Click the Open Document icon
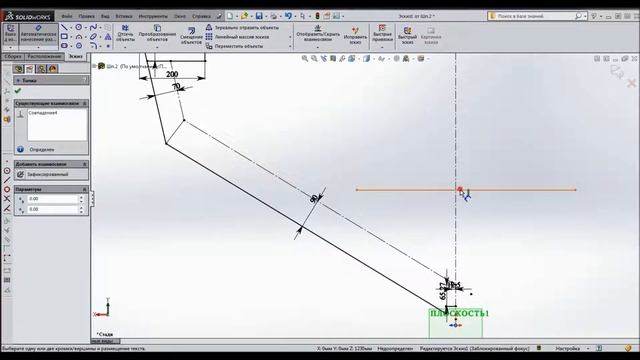 tap(244, 16)
